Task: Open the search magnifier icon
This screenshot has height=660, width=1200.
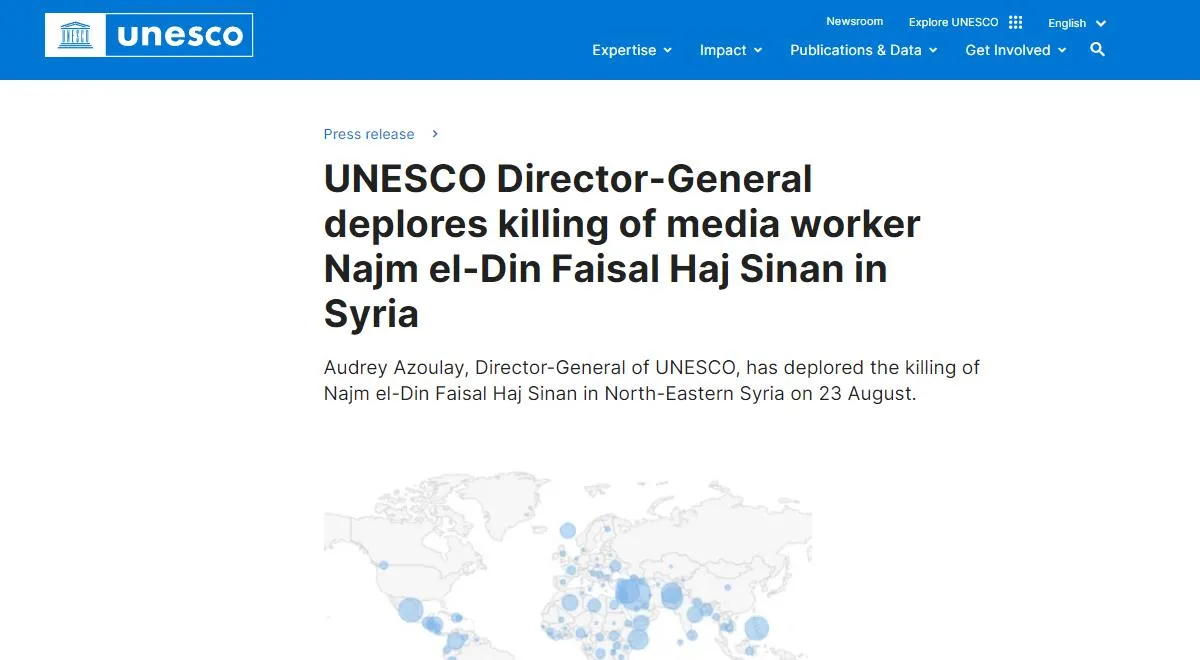Action: [1097, 49]
